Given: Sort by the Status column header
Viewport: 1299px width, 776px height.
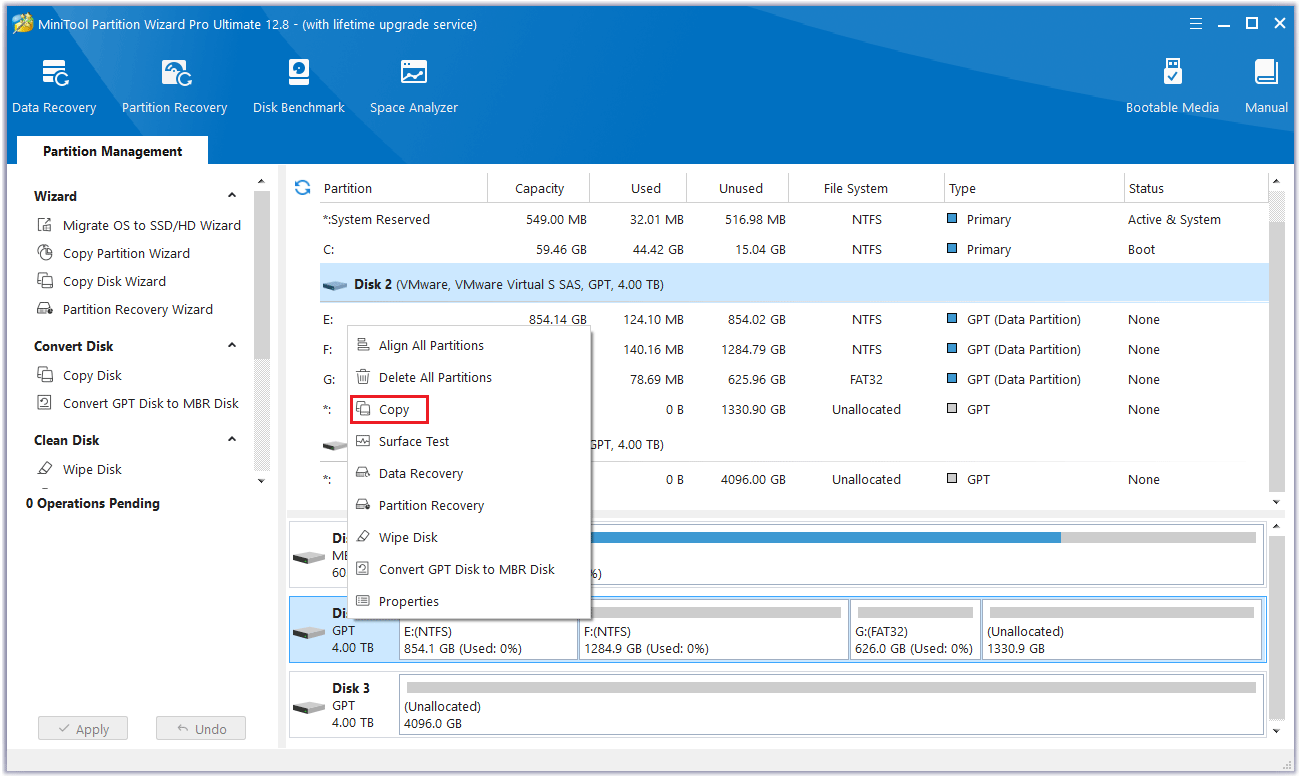Looking at the screenshot, I should pyautogui.click(x=1195, y=188).
